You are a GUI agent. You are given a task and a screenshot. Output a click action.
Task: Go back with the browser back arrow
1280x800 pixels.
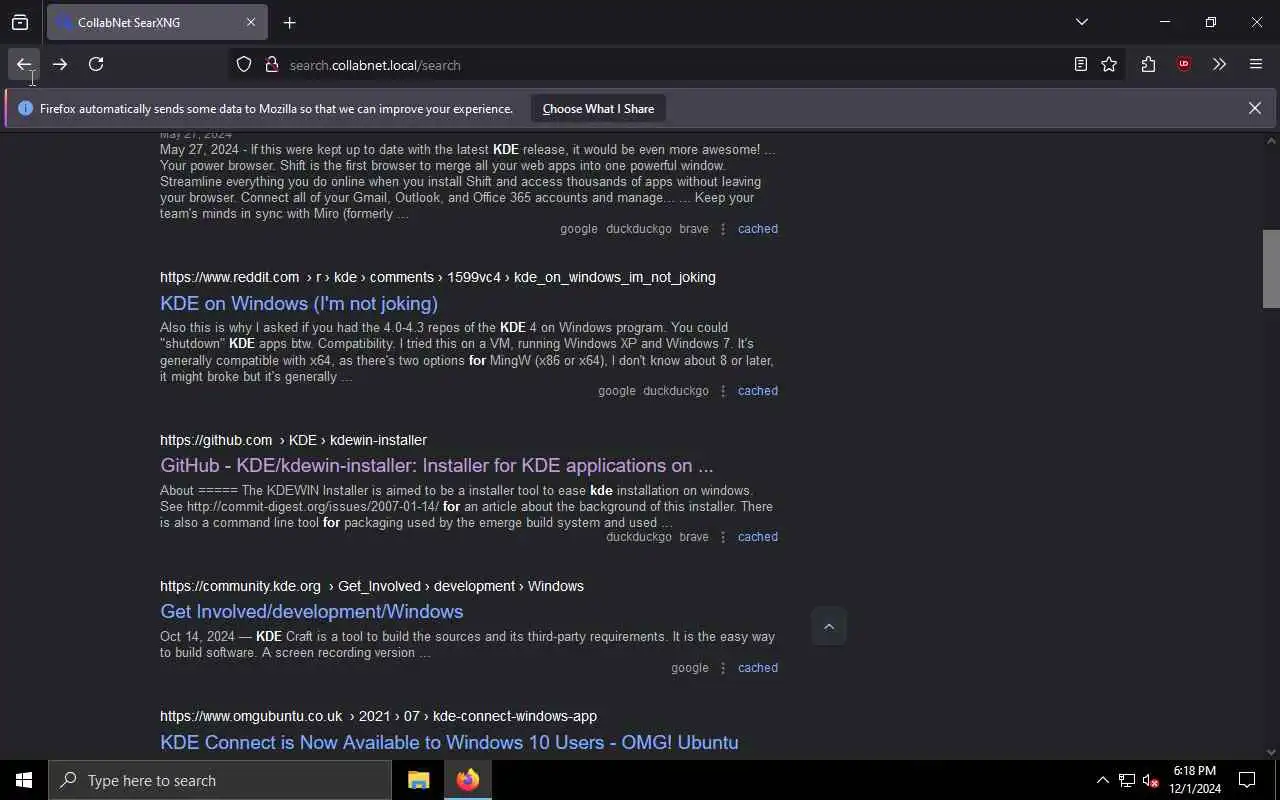coord(24,64)
